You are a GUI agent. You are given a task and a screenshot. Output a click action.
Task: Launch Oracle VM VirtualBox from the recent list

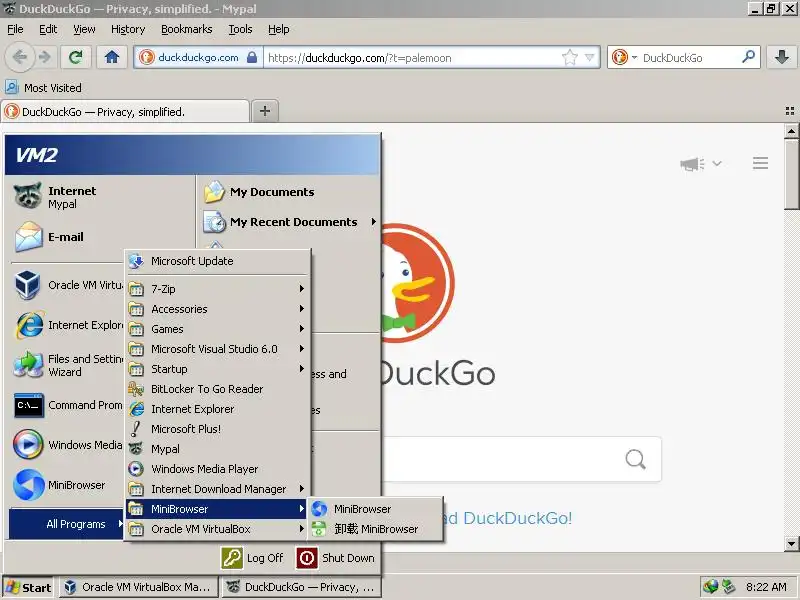tap(67, 285)
